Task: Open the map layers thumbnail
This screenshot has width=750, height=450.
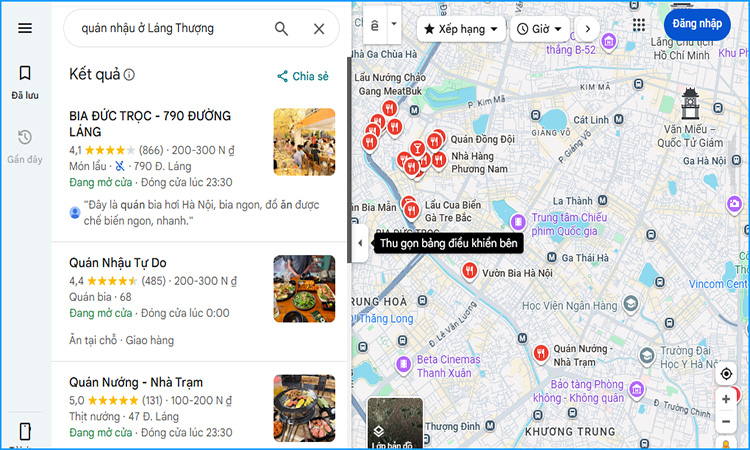Action: pyautogui.click(x=395, y=424)
